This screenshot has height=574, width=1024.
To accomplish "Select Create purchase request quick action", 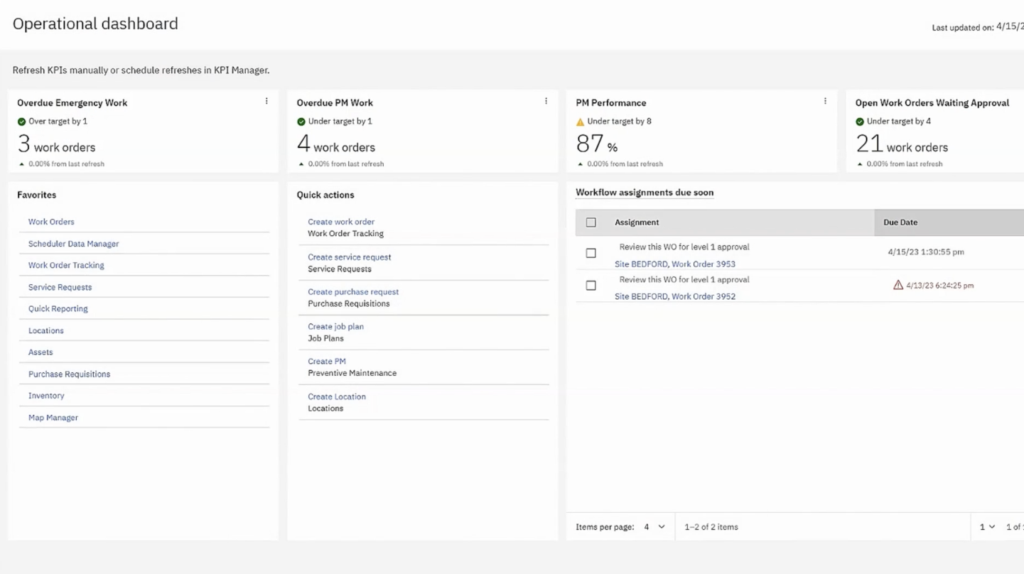I will tap(353, 292).
